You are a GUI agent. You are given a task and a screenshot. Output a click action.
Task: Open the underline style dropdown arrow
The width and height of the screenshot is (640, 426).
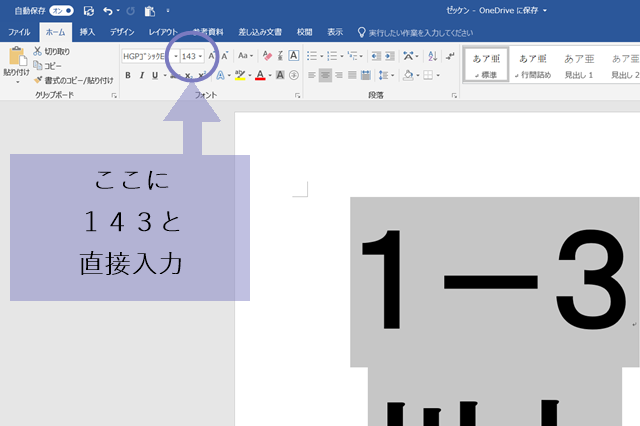(165, 75)
